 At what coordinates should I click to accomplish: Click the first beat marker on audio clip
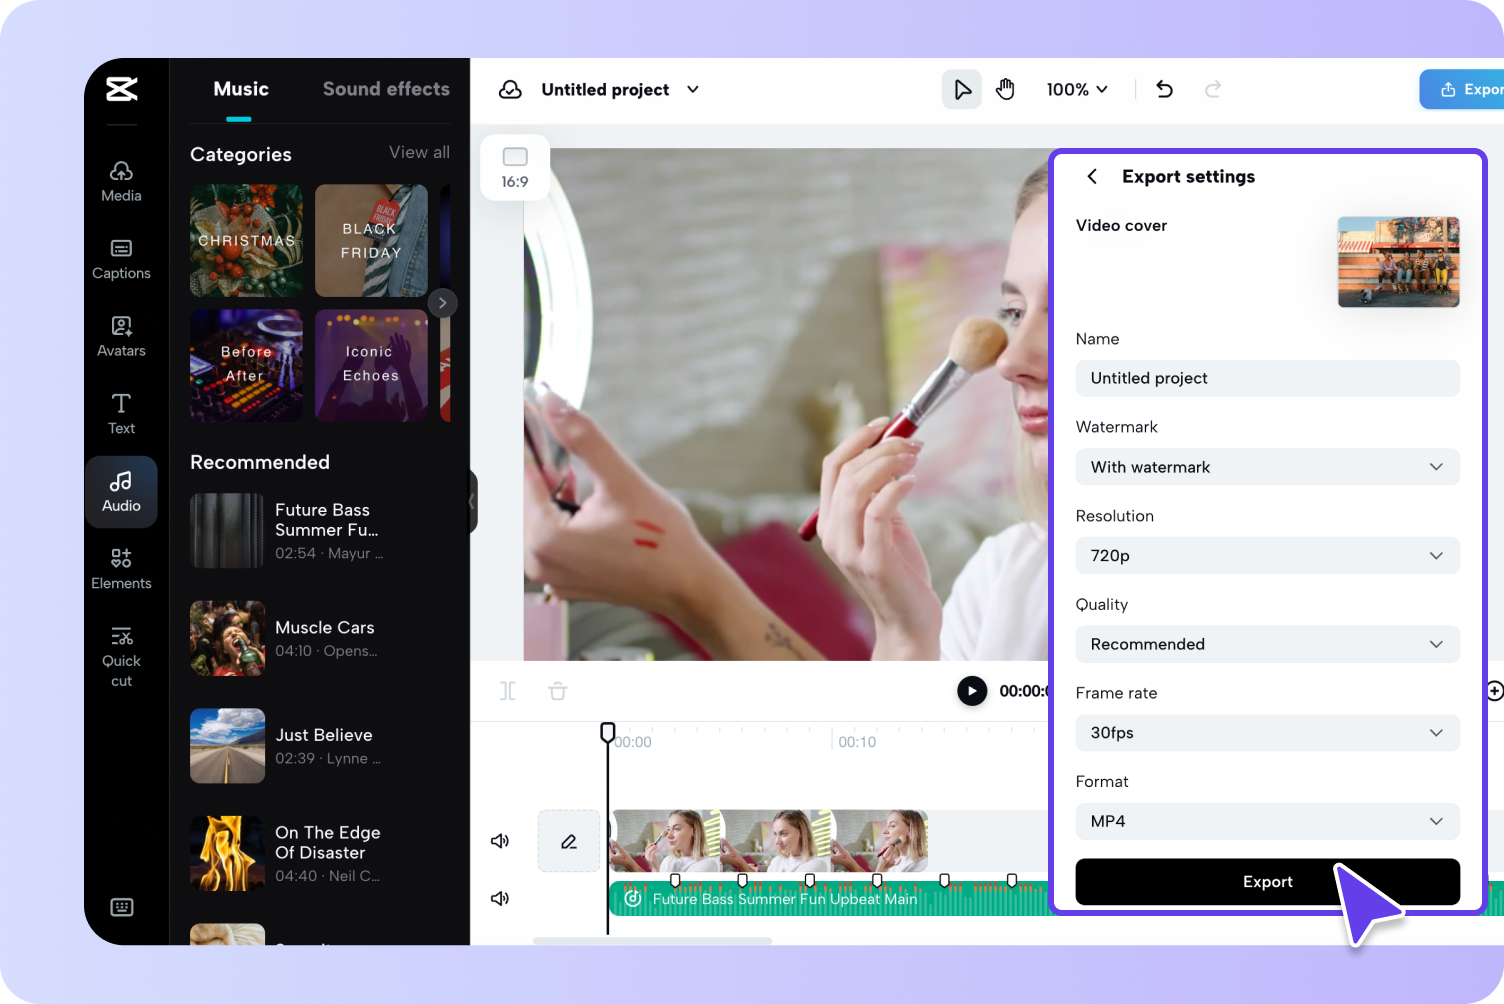[675, 881]
